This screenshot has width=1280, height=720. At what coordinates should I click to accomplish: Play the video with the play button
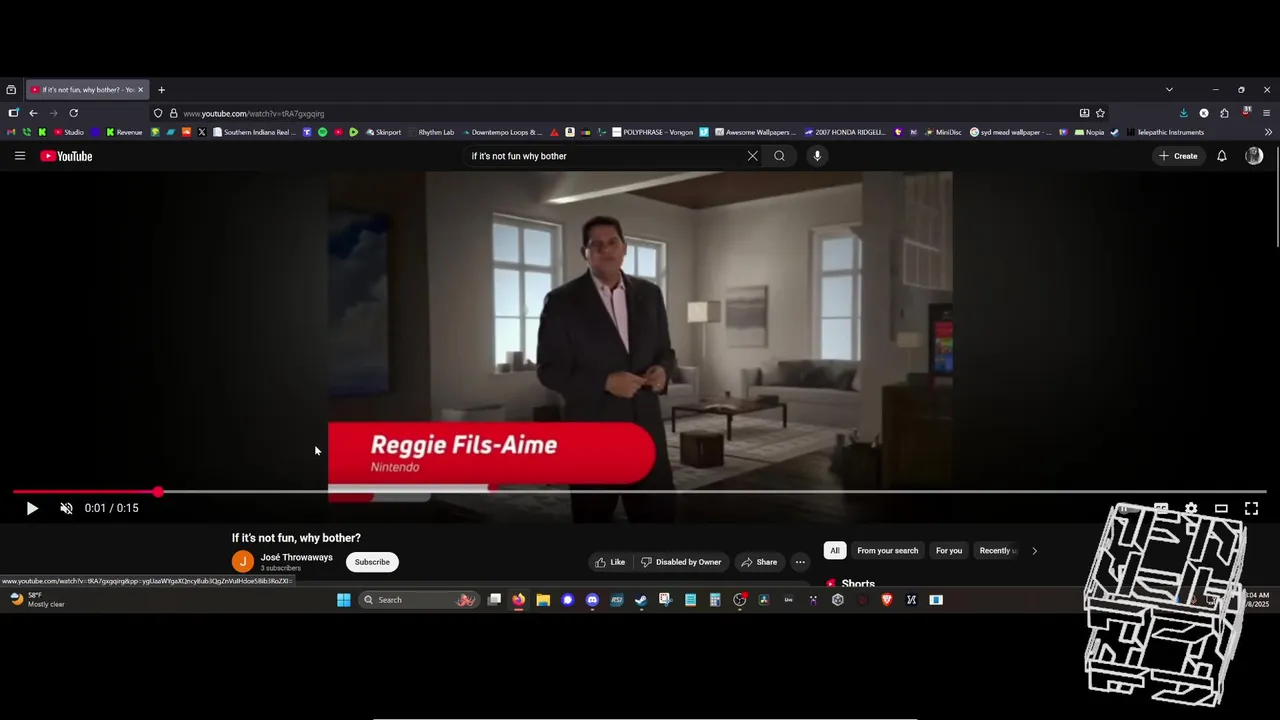pyautogui.click(x=31, y=508)
